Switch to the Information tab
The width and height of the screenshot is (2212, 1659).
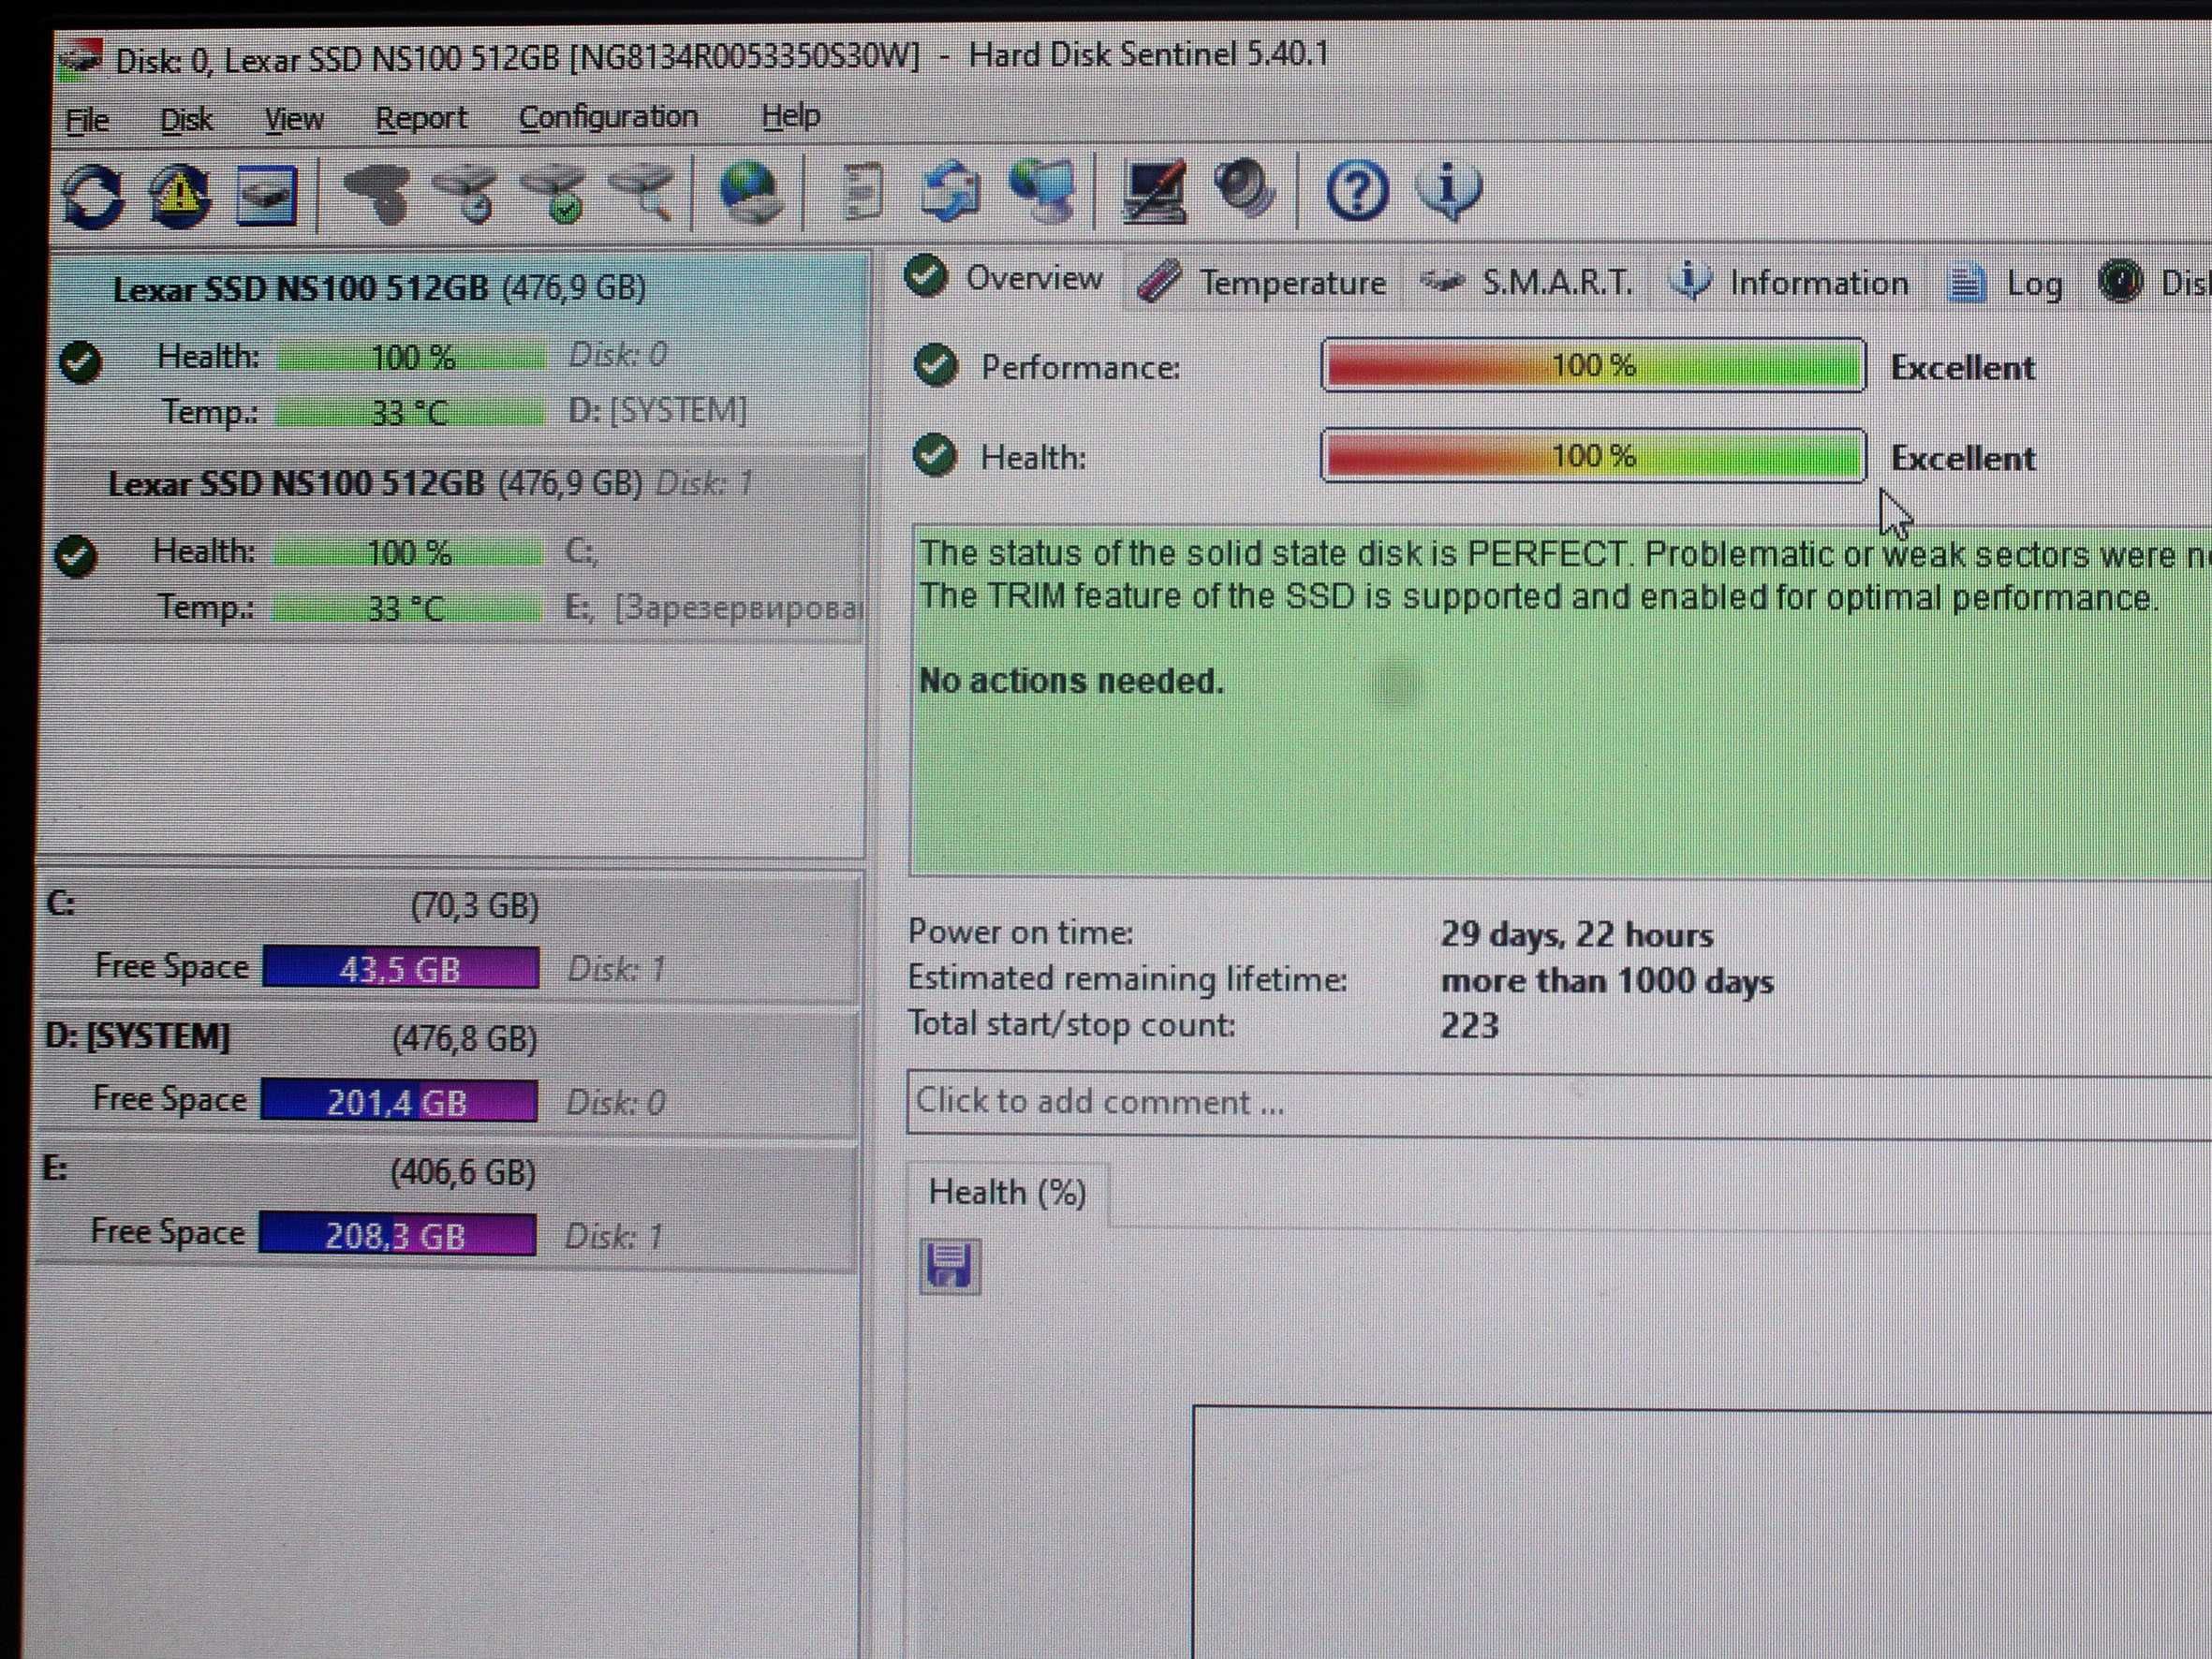click(1789, 283)
